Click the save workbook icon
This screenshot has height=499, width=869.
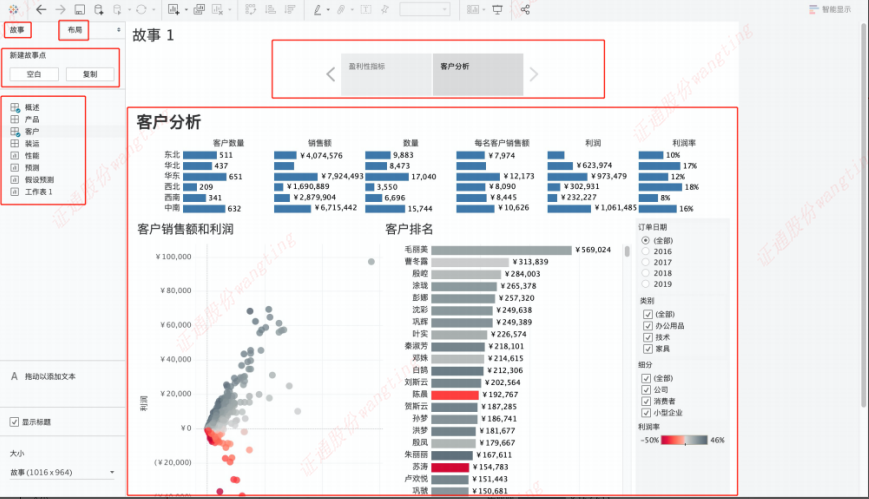pos(80,9)
